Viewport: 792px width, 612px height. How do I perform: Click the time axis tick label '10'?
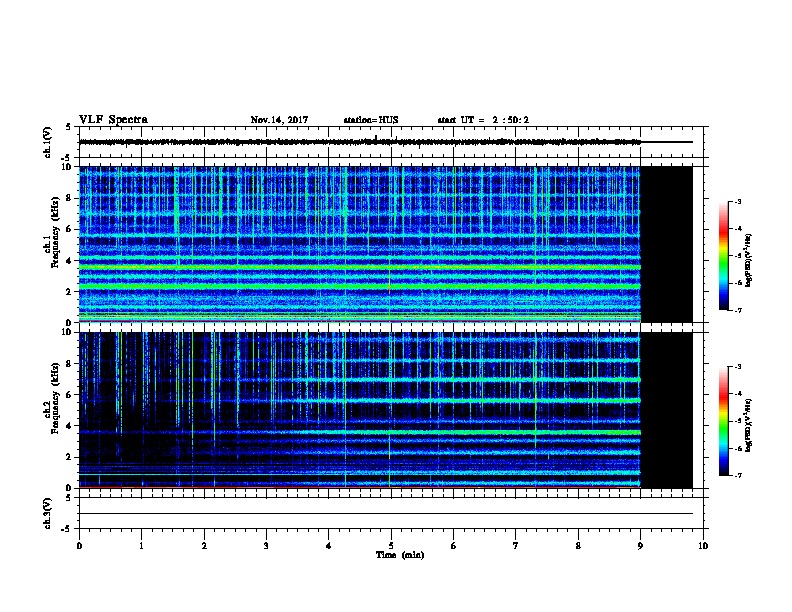pos(703,545)
